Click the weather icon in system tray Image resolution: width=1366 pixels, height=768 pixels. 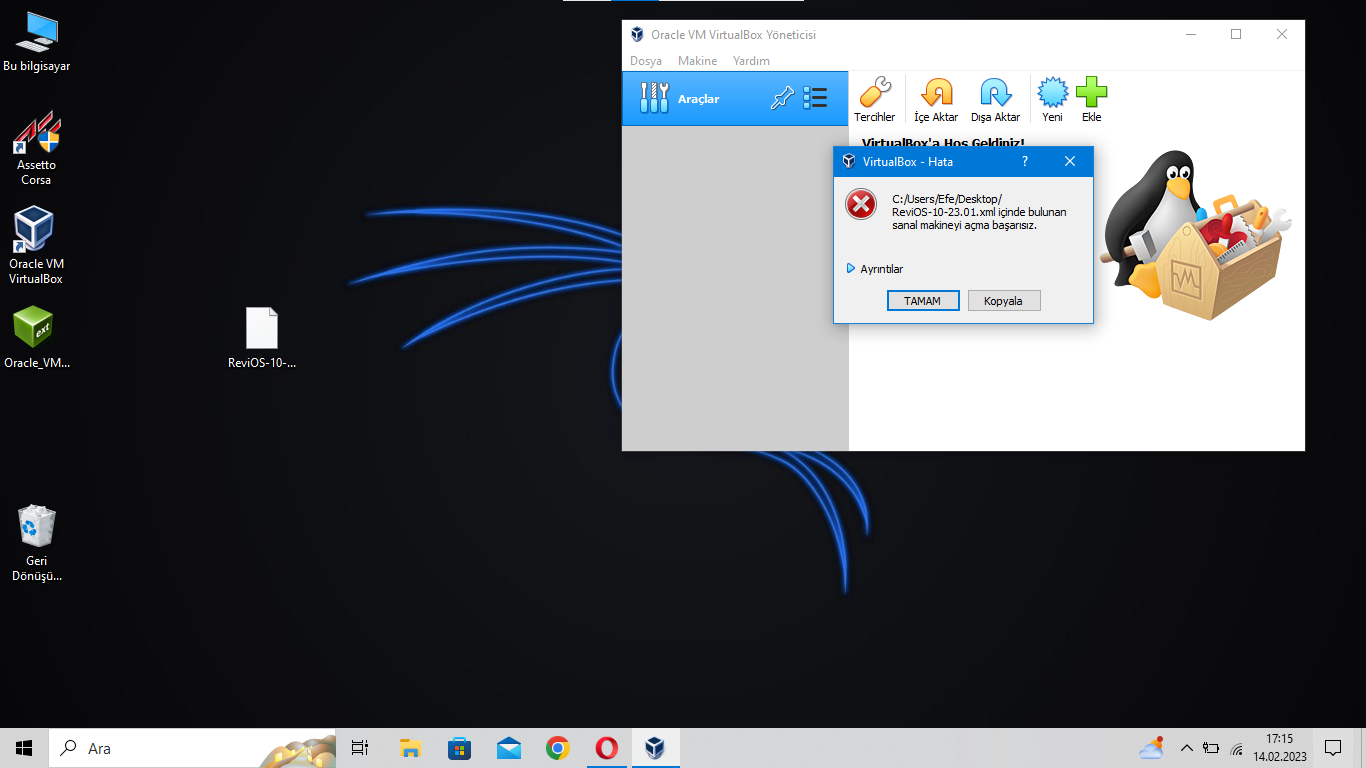(1151, 748)
